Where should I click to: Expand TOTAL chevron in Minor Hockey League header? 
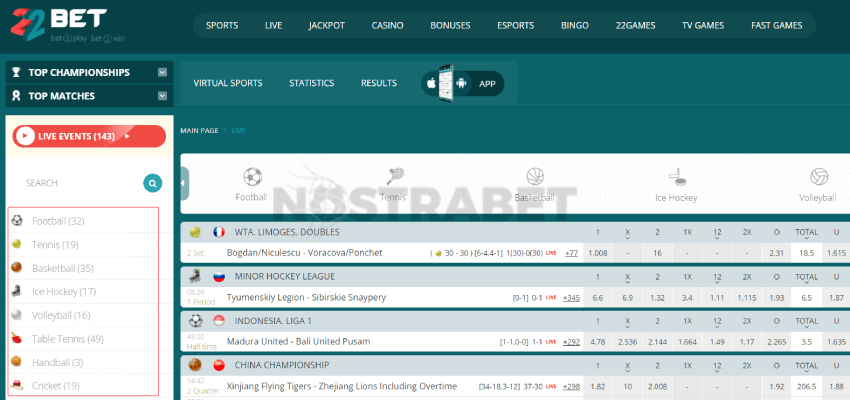coord(806,281)
